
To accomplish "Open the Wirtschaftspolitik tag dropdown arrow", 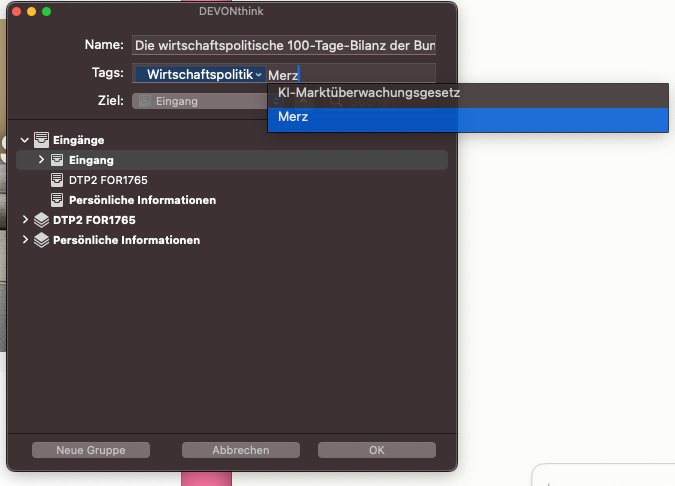I will (x=259, y=75).
